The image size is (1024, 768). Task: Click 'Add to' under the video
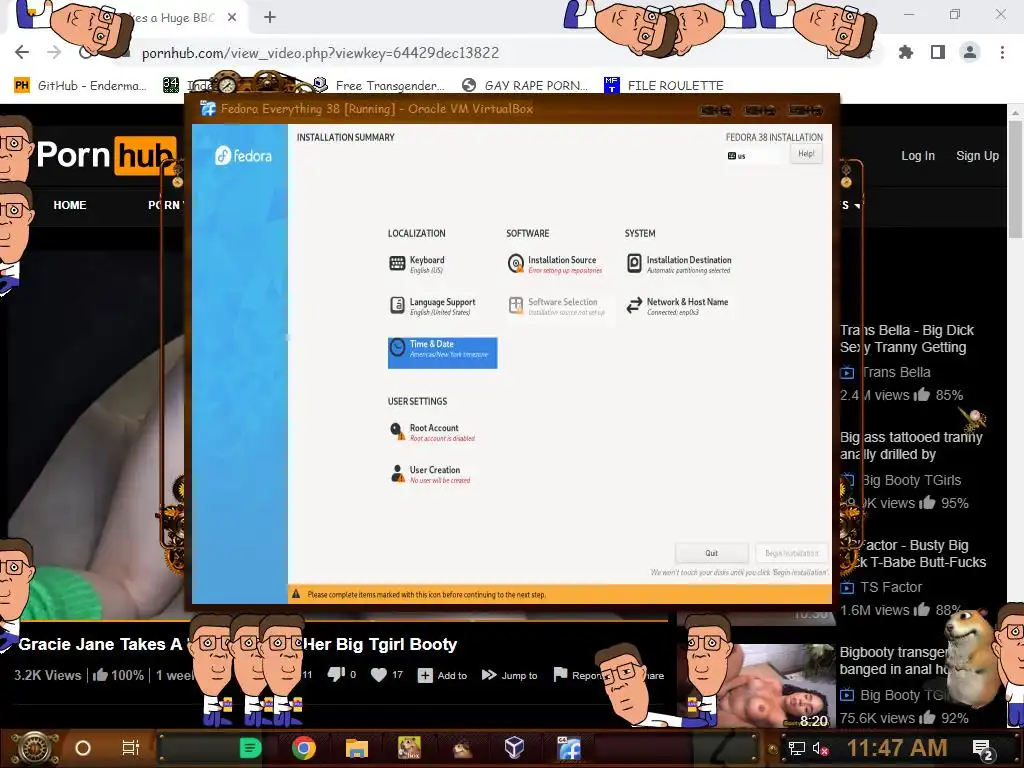tap(442, 675)
